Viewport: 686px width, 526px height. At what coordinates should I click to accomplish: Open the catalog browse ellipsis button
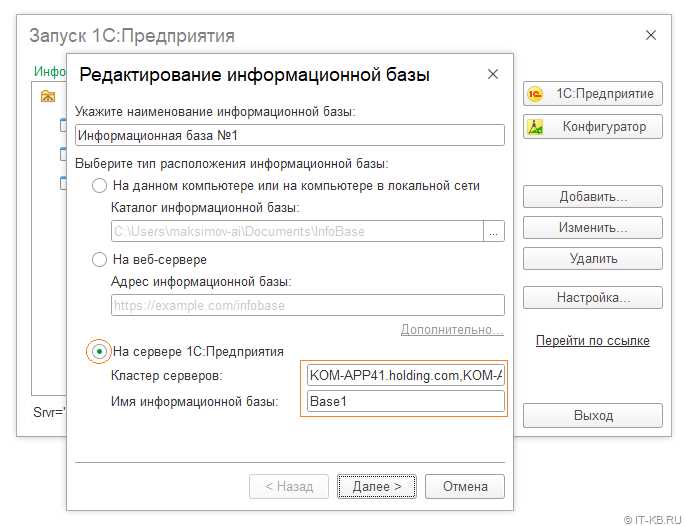(494, 231)
